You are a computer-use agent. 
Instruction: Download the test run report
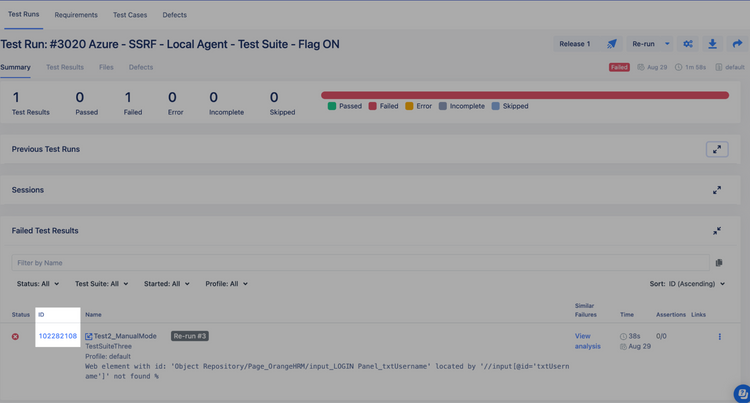(x=712, y=44)
